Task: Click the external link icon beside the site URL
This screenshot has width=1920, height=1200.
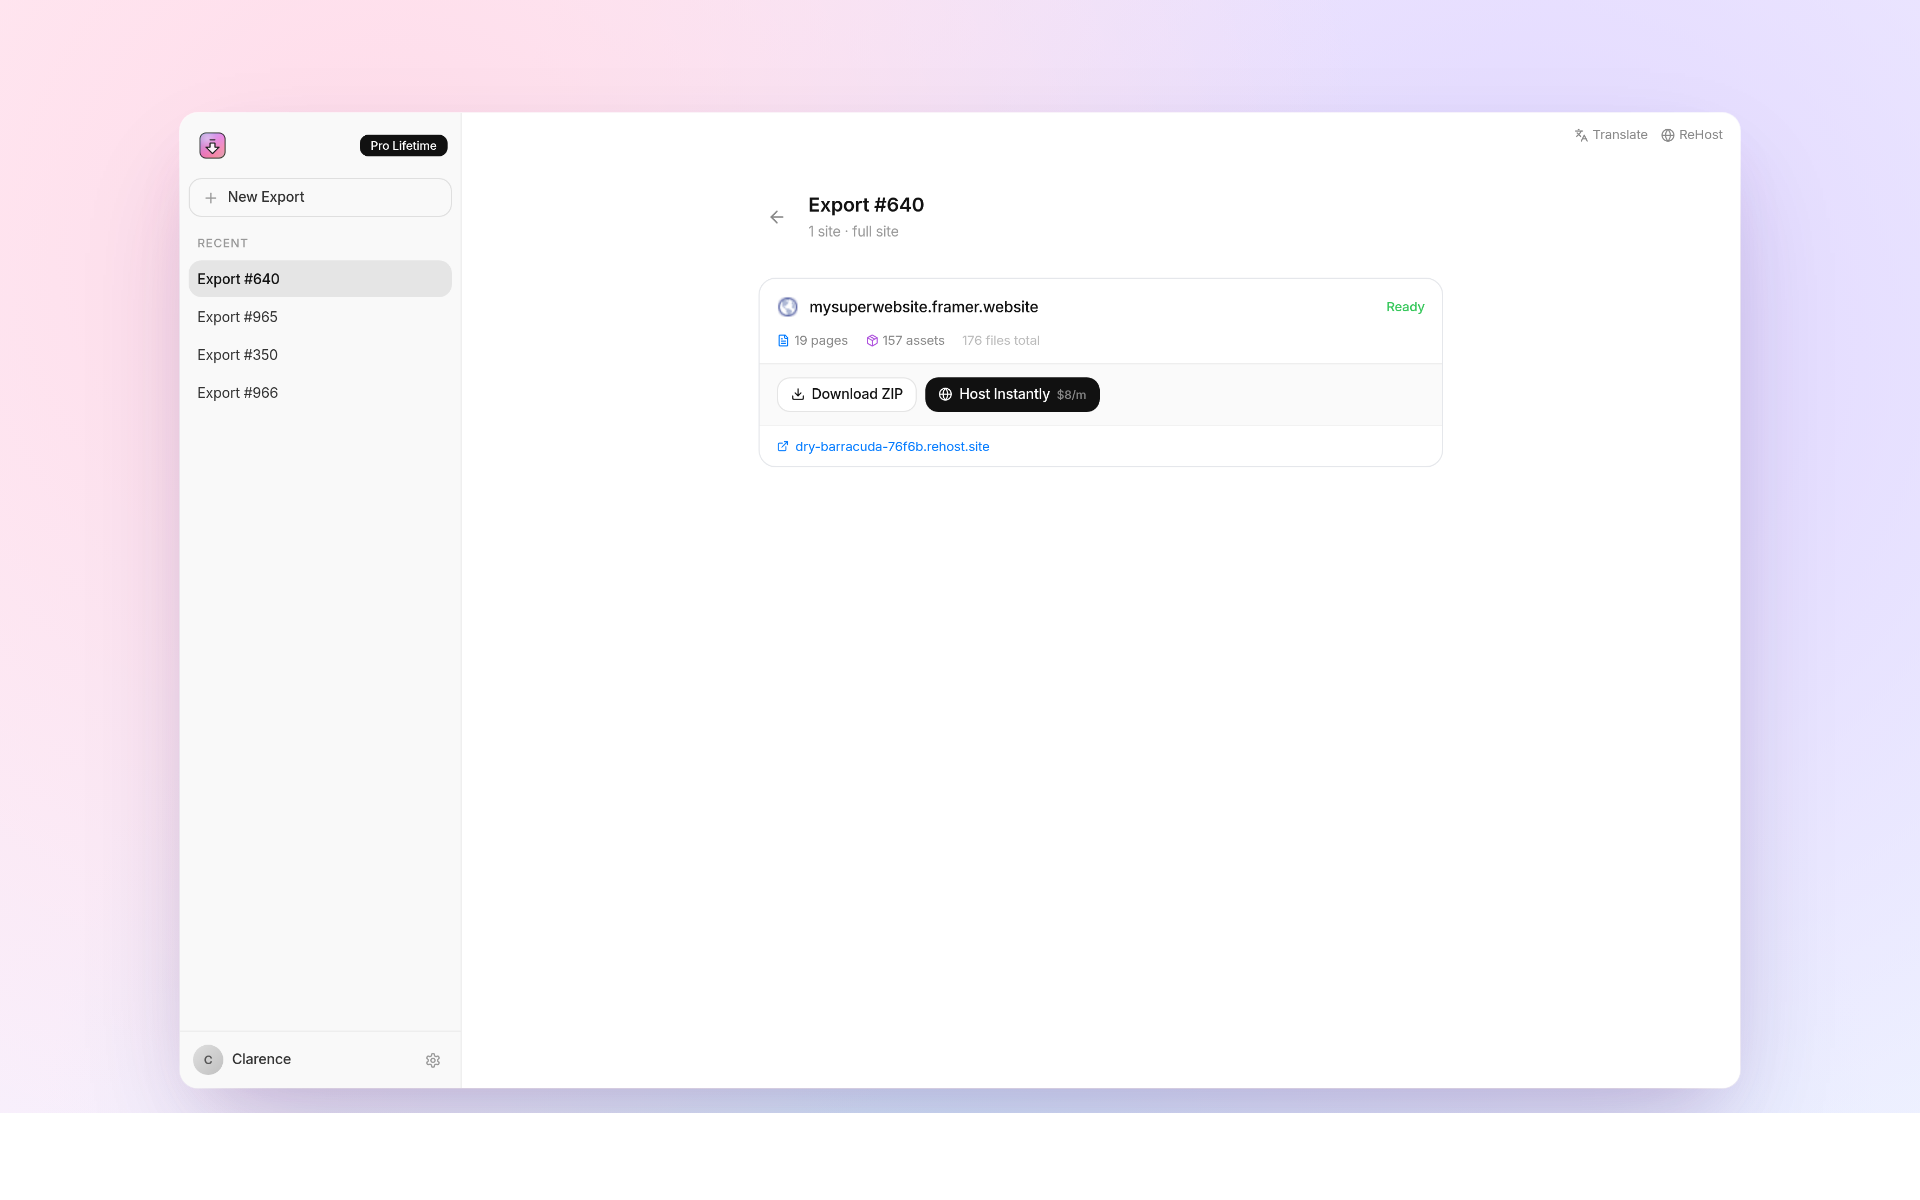Action: click(x=782, y=447)
